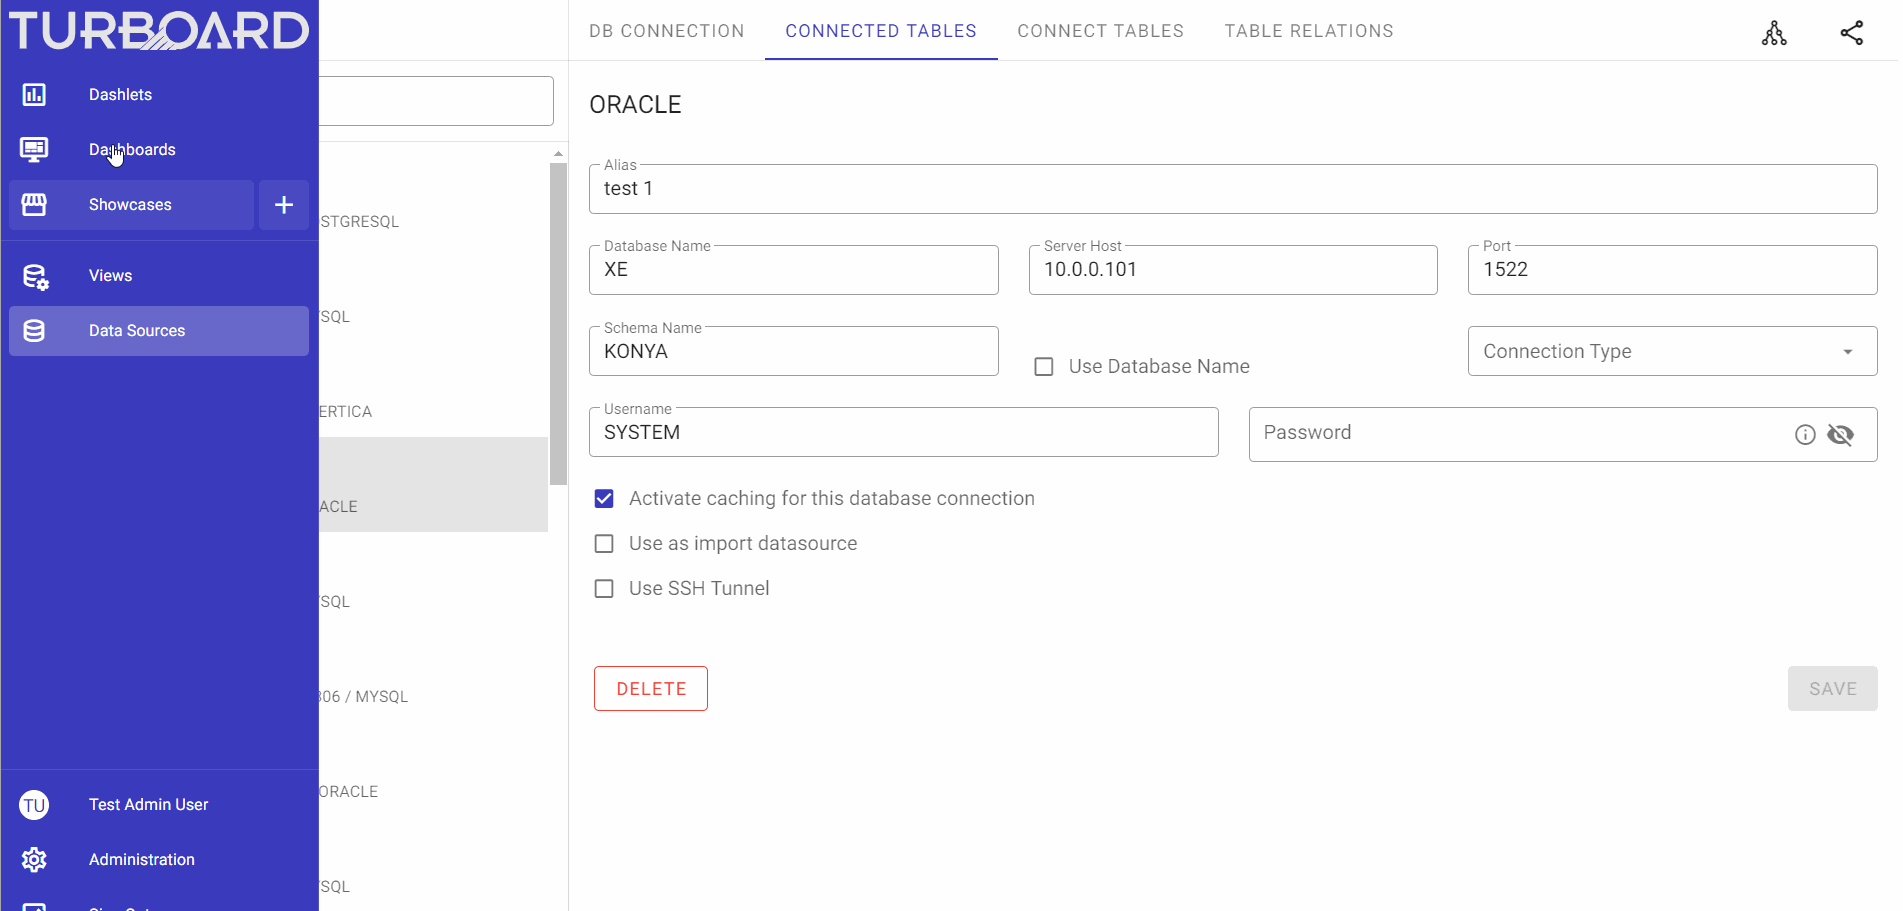The height and width of the screenshot is (911, 1903).
Task: Click the Server Host field
Action: coord(1233,270)
